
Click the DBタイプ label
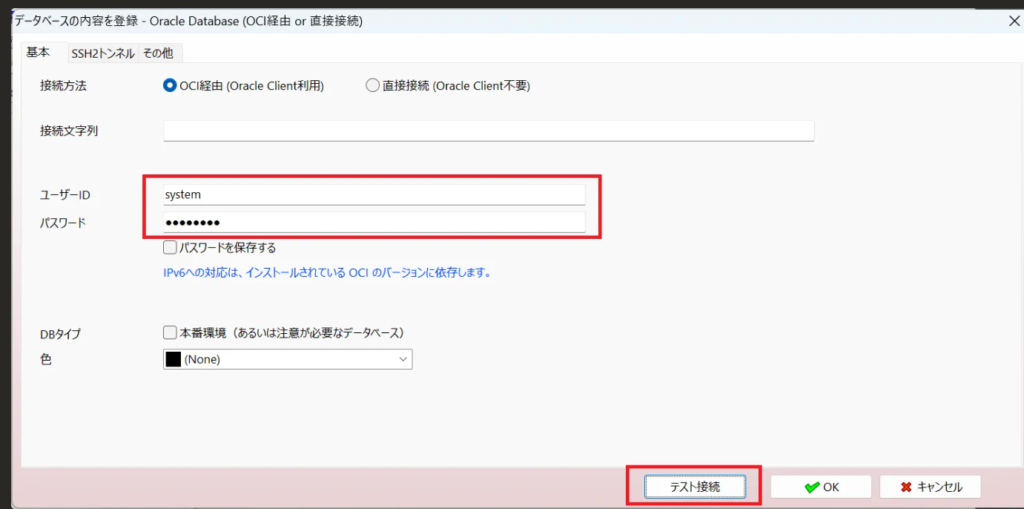click(60, 334)
